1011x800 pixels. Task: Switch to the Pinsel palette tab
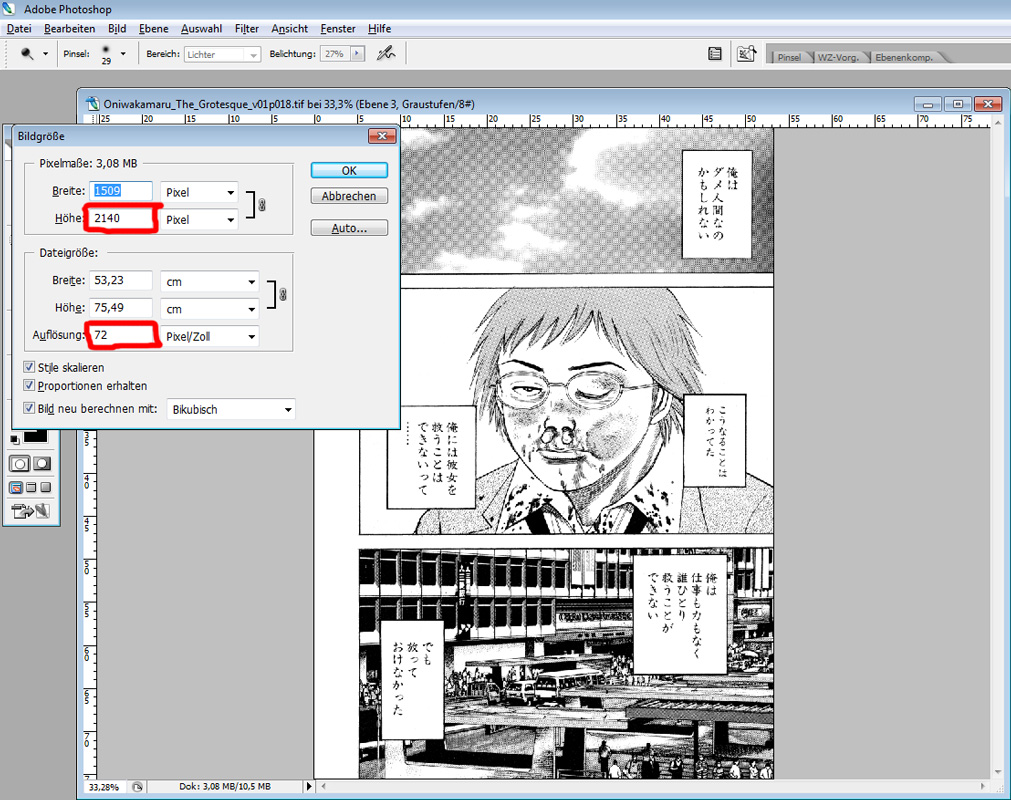pos(789,57)
